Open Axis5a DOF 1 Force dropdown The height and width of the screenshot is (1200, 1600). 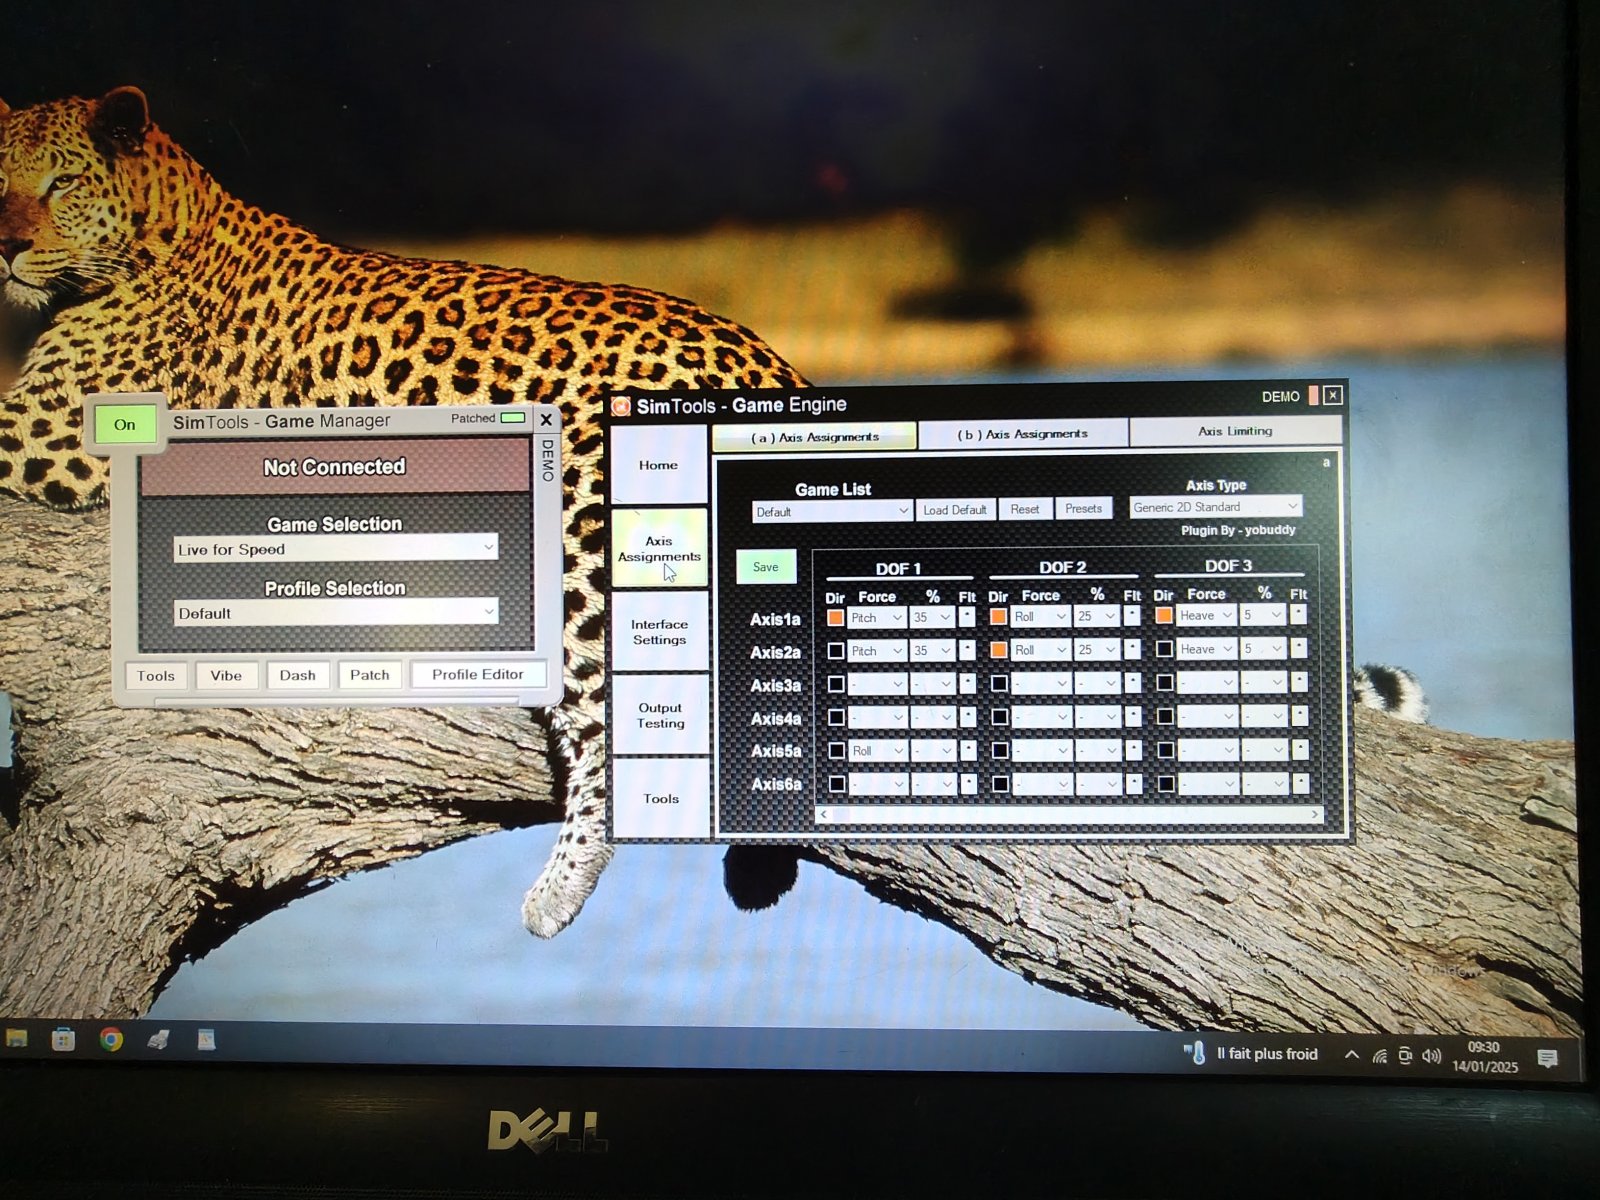878,750
